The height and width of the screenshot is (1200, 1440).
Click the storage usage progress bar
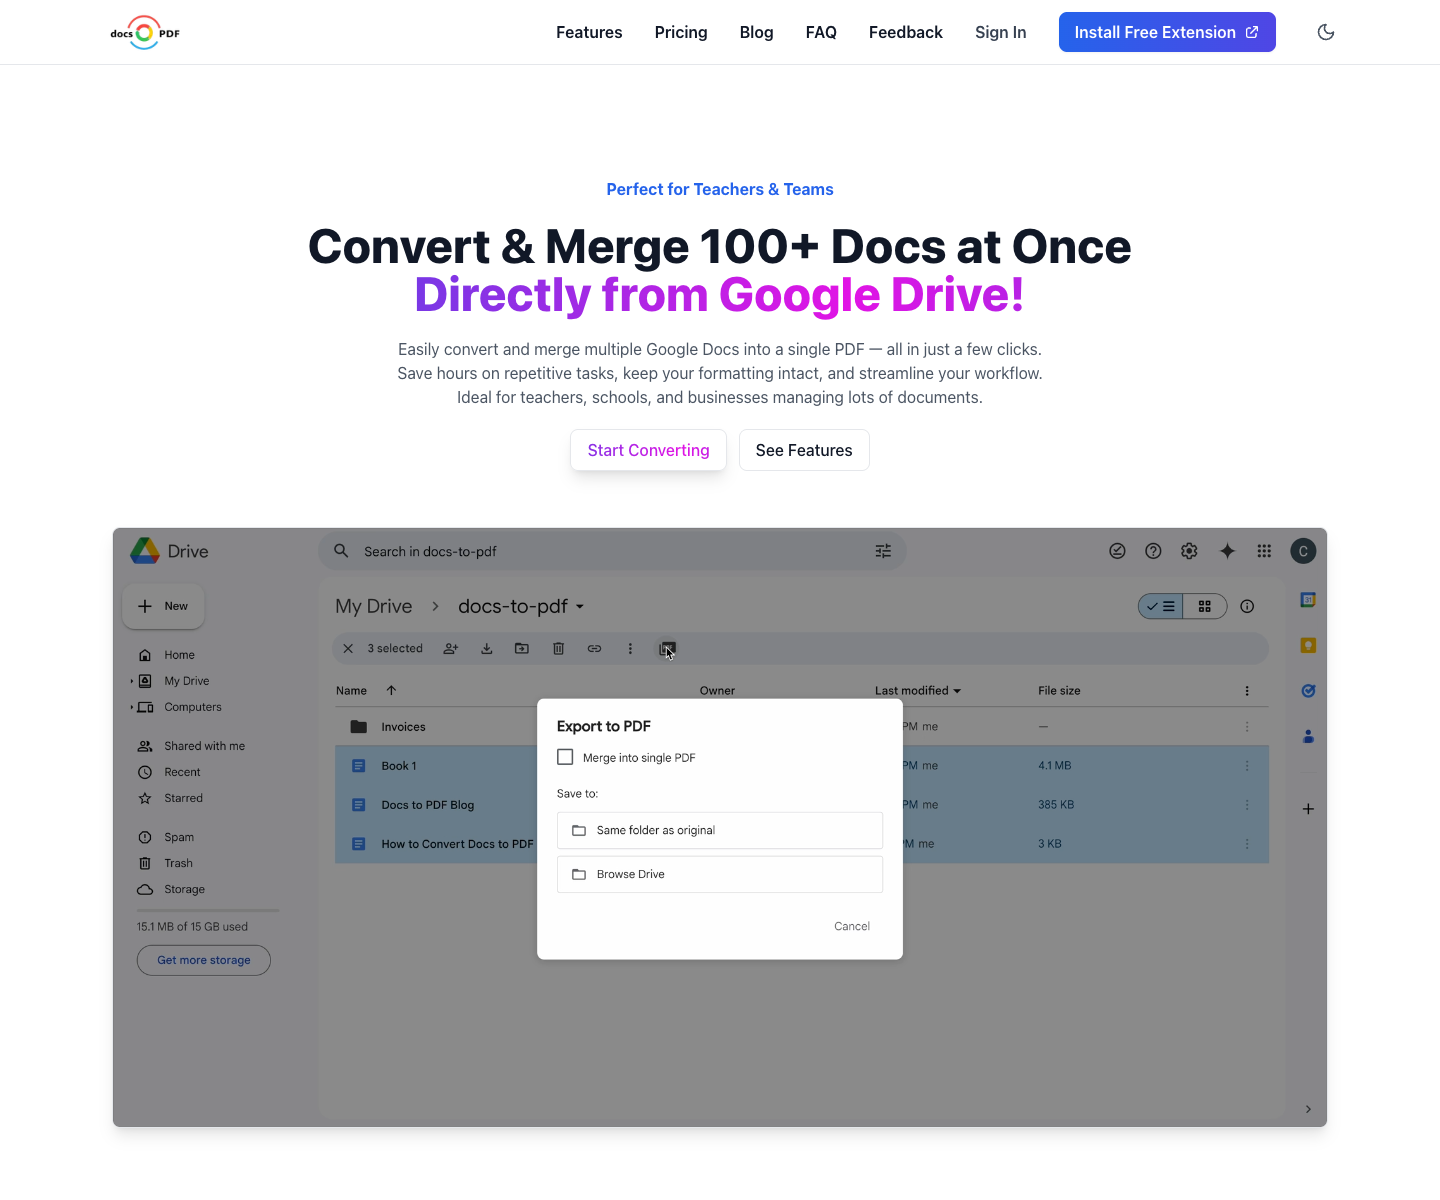point(208,910)
